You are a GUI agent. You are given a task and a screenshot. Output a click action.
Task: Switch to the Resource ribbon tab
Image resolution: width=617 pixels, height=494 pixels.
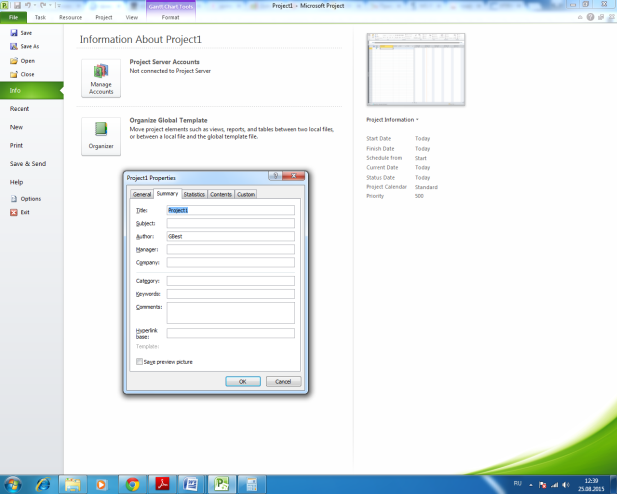(70, 17)
